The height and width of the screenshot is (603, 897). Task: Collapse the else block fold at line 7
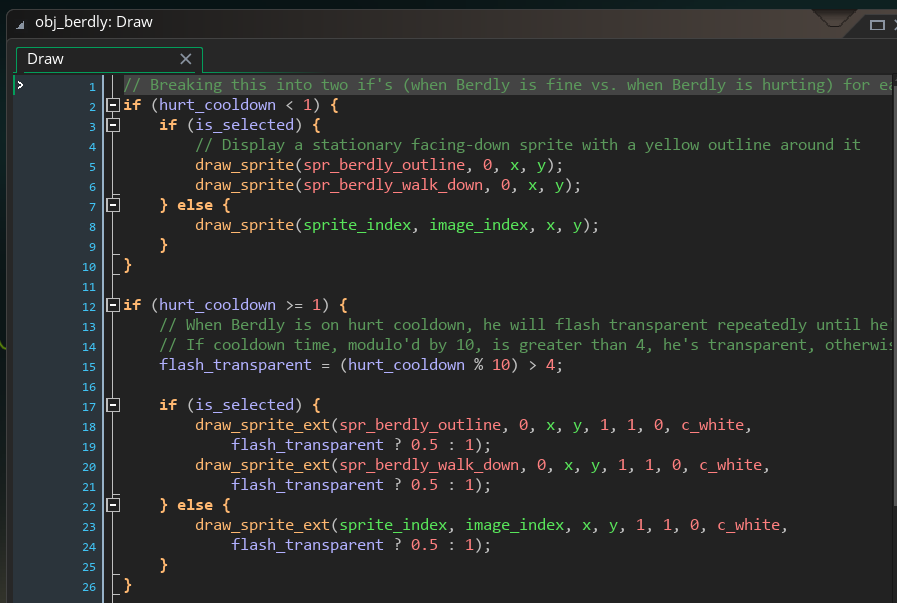pos(113,205)
